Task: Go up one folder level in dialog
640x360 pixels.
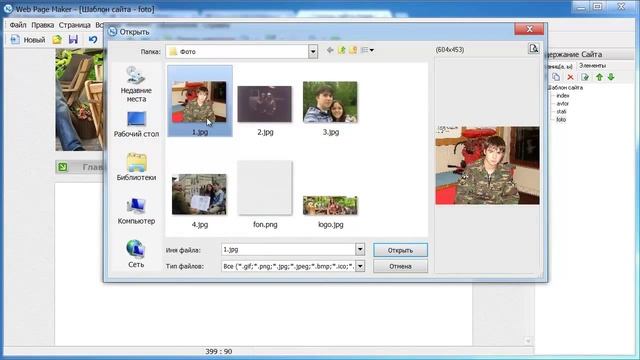Action: coord(342,50)
